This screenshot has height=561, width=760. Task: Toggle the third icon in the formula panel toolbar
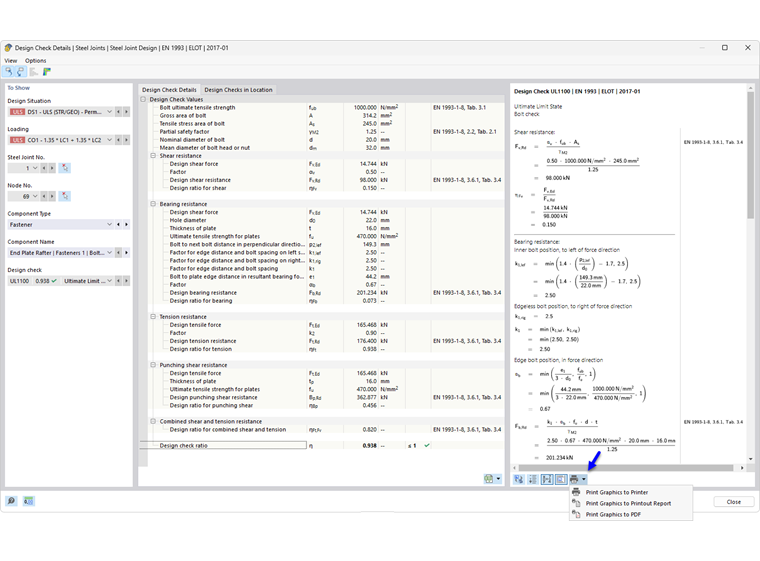[x=547, y=479]
